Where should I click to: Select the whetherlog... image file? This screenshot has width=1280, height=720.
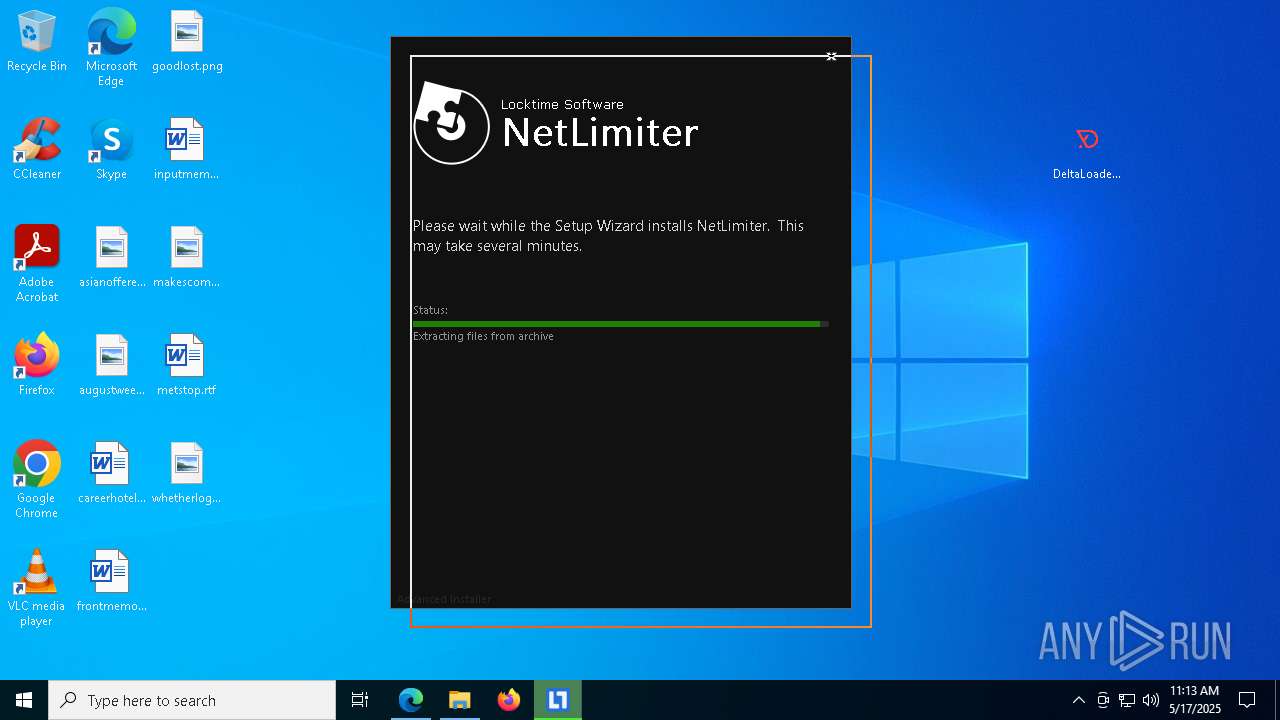(186, 474)
